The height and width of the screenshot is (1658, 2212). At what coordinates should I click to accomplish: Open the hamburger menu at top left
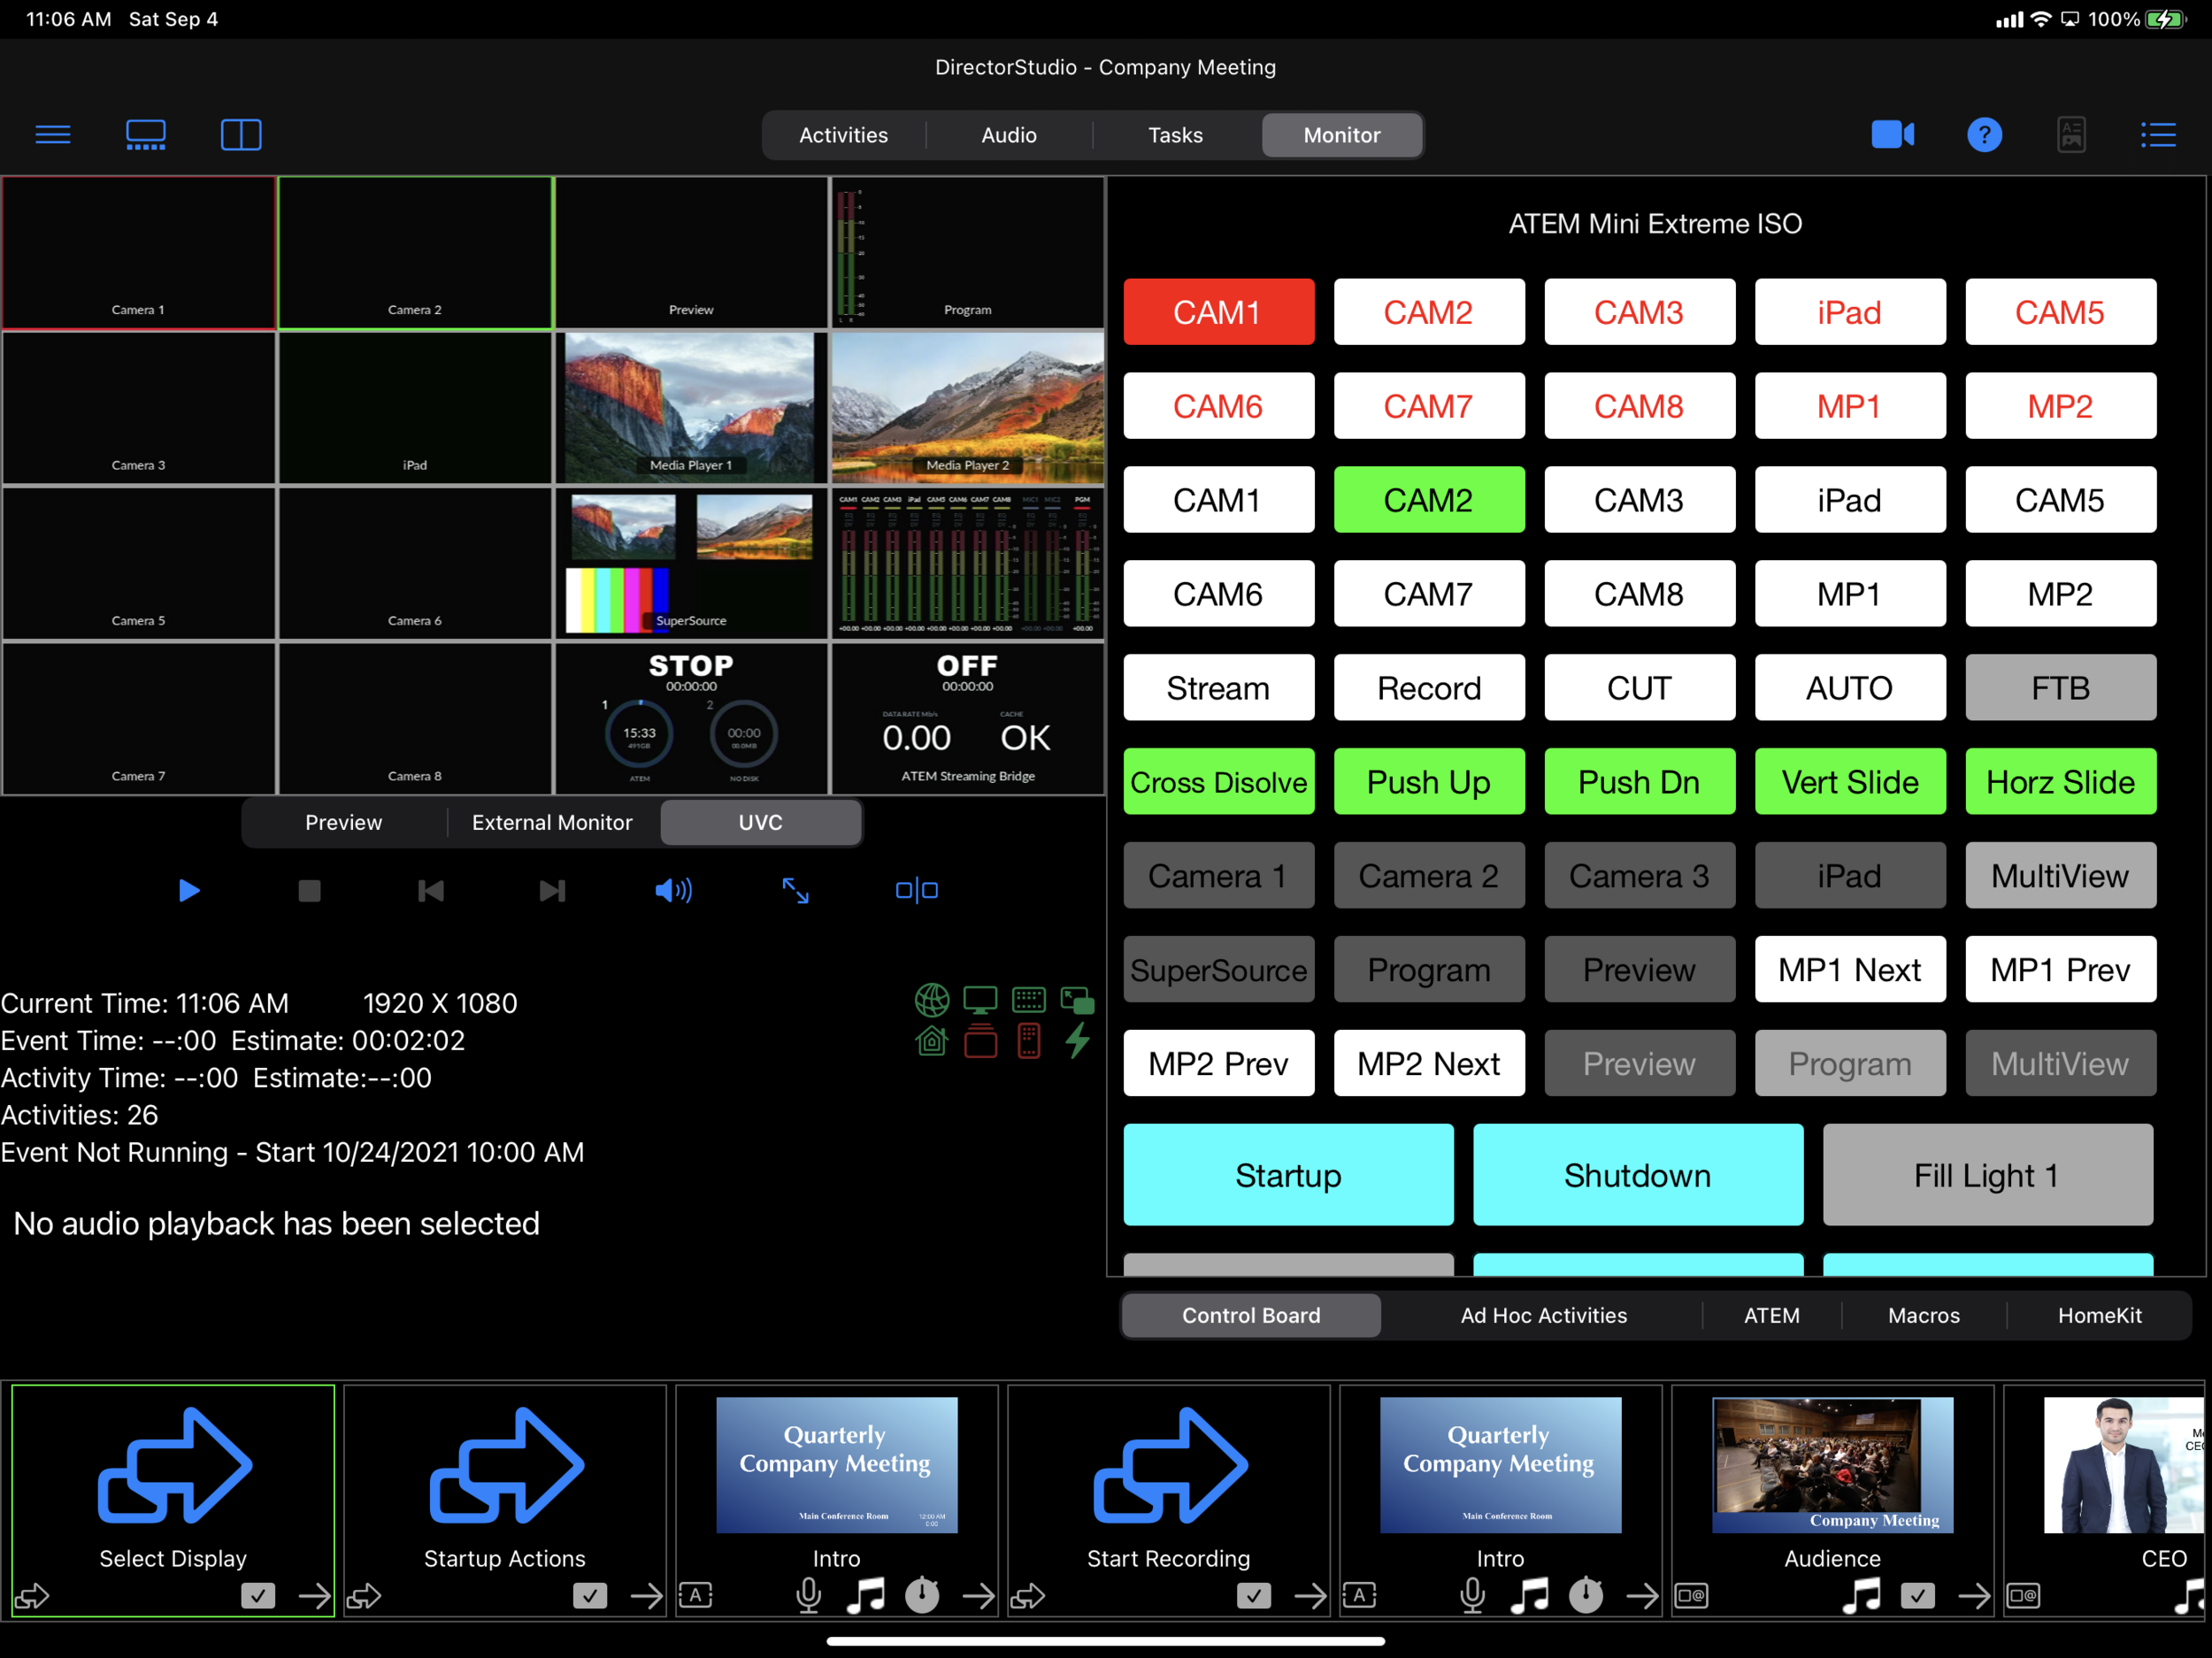tap(52, 134)
